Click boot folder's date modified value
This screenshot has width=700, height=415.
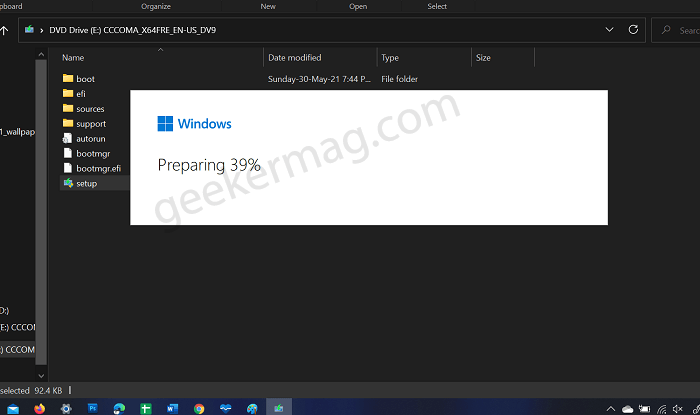(319, 79)
